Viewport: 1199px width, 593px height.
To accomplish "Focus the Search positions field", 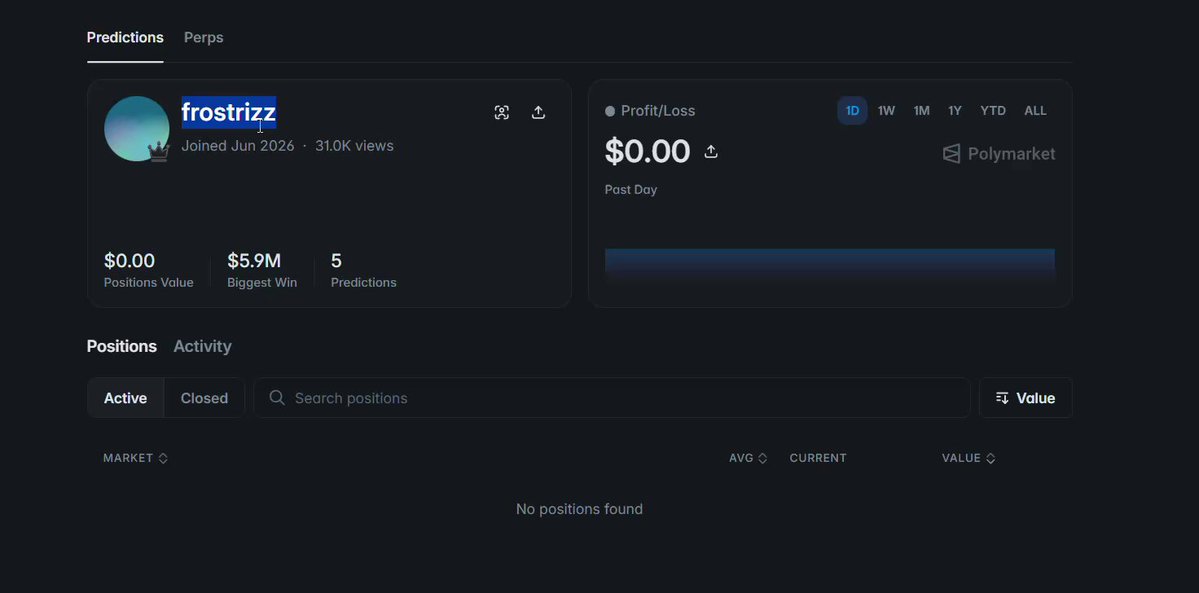I will 612,398.
